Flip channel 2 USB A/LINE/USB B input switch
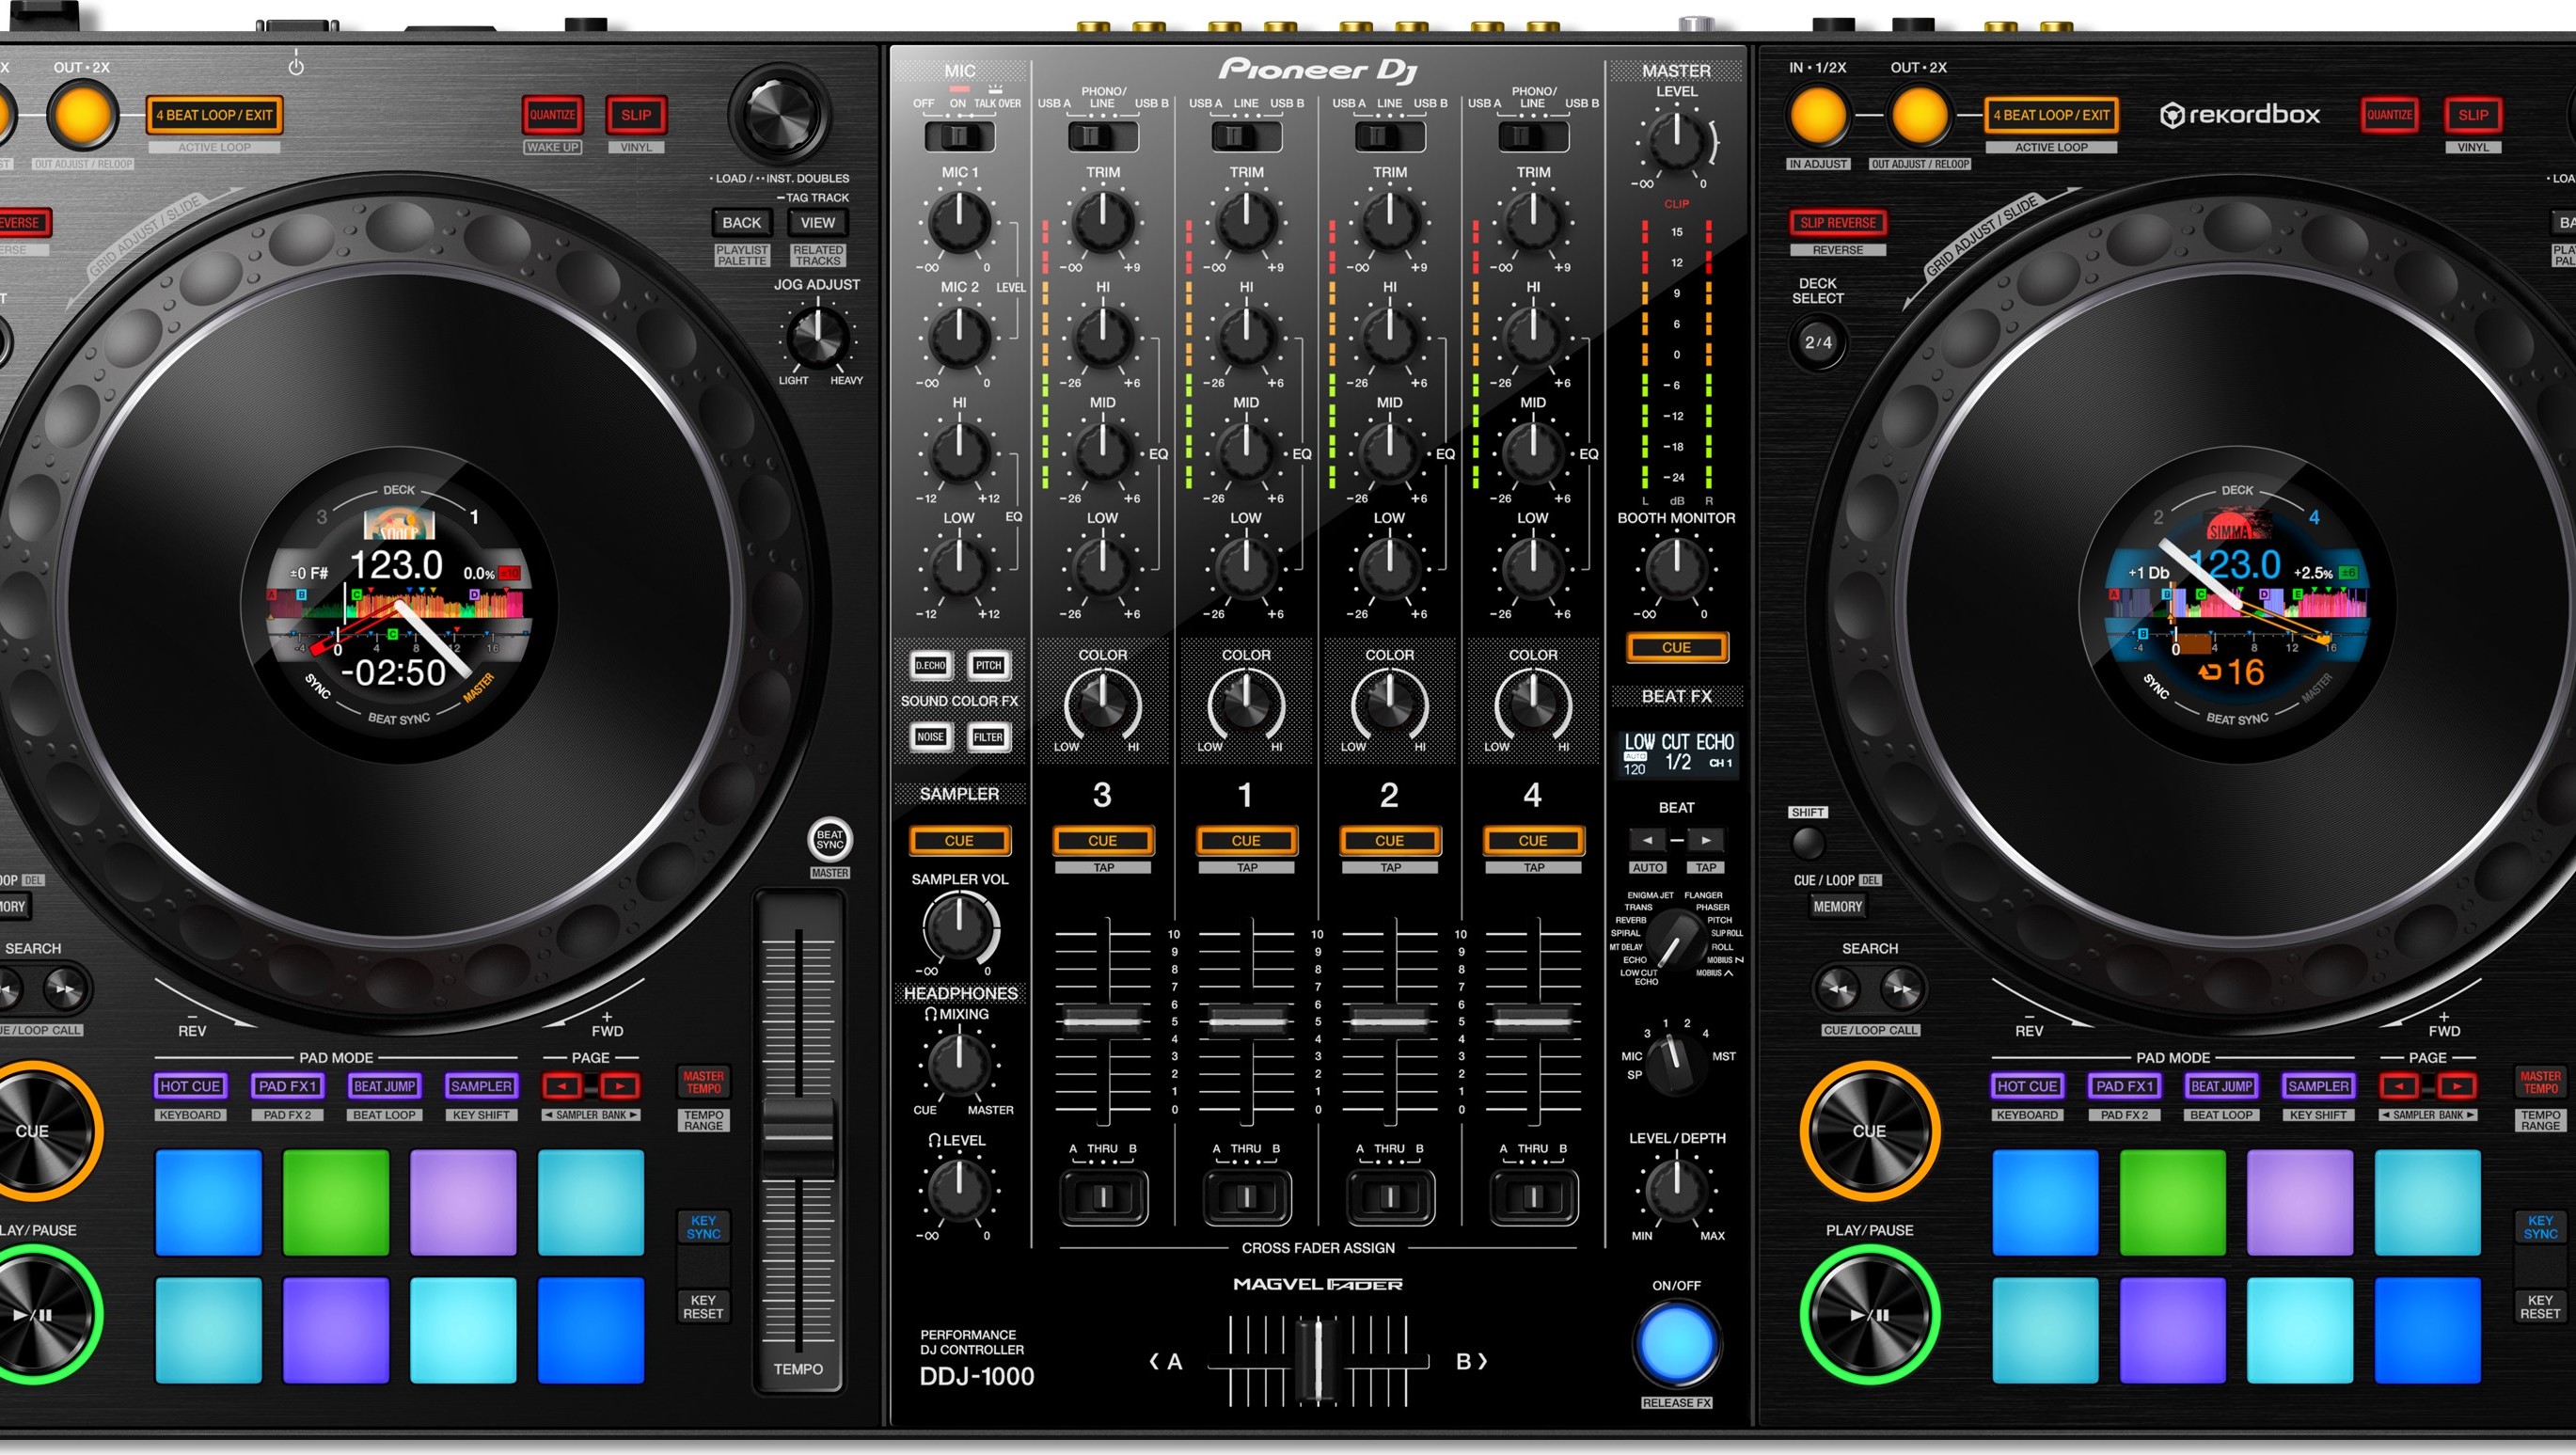 pyautogui.click(x=1389, y=135)
